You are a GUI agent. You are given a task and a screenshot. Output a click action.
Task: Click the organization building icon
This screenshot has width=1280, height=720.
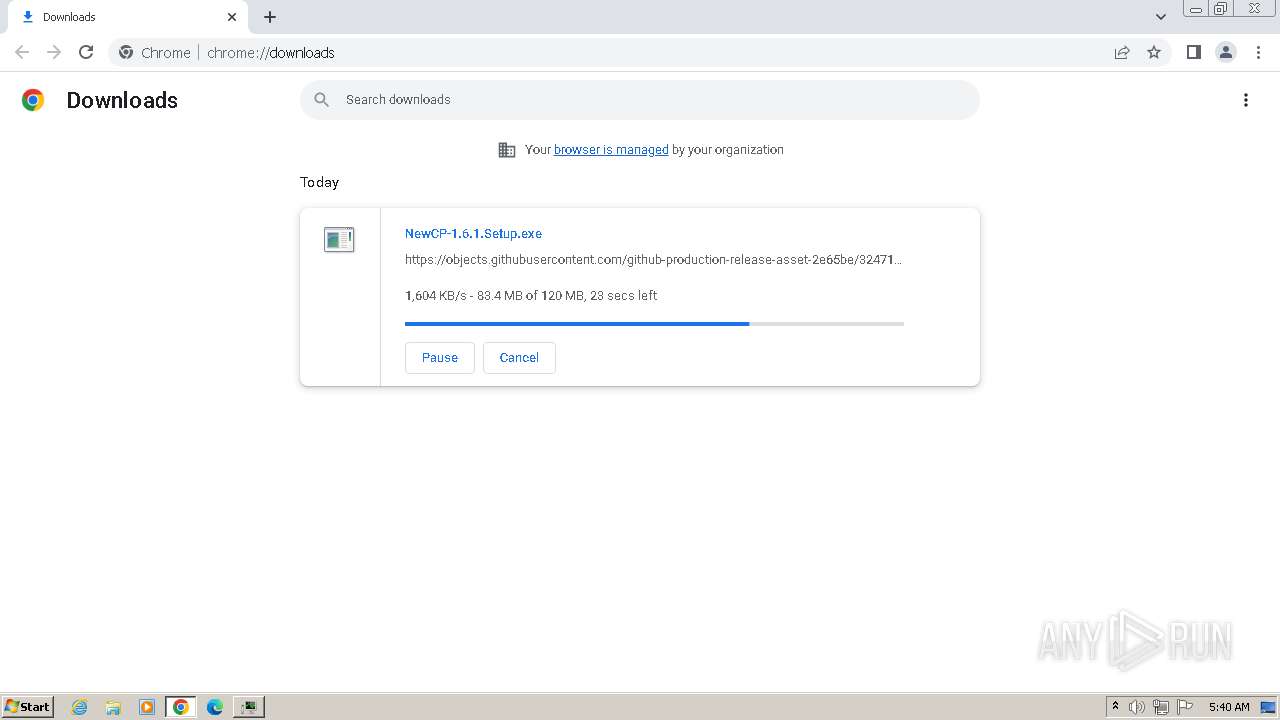pyautogui.click(x=507, y=150)
